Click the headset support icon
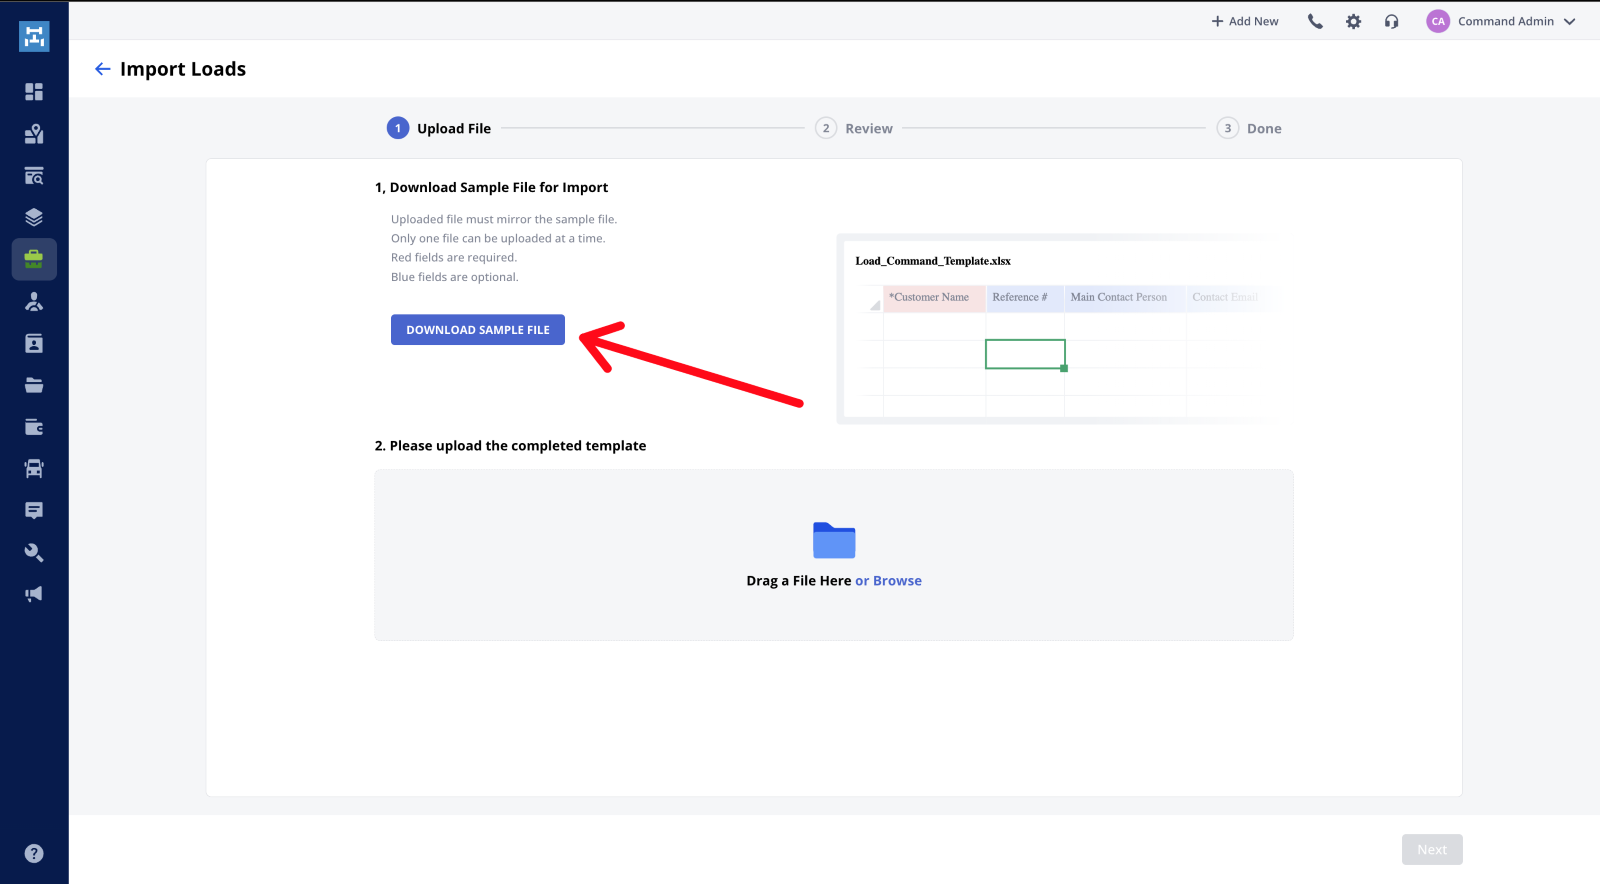 (1391, 21)
